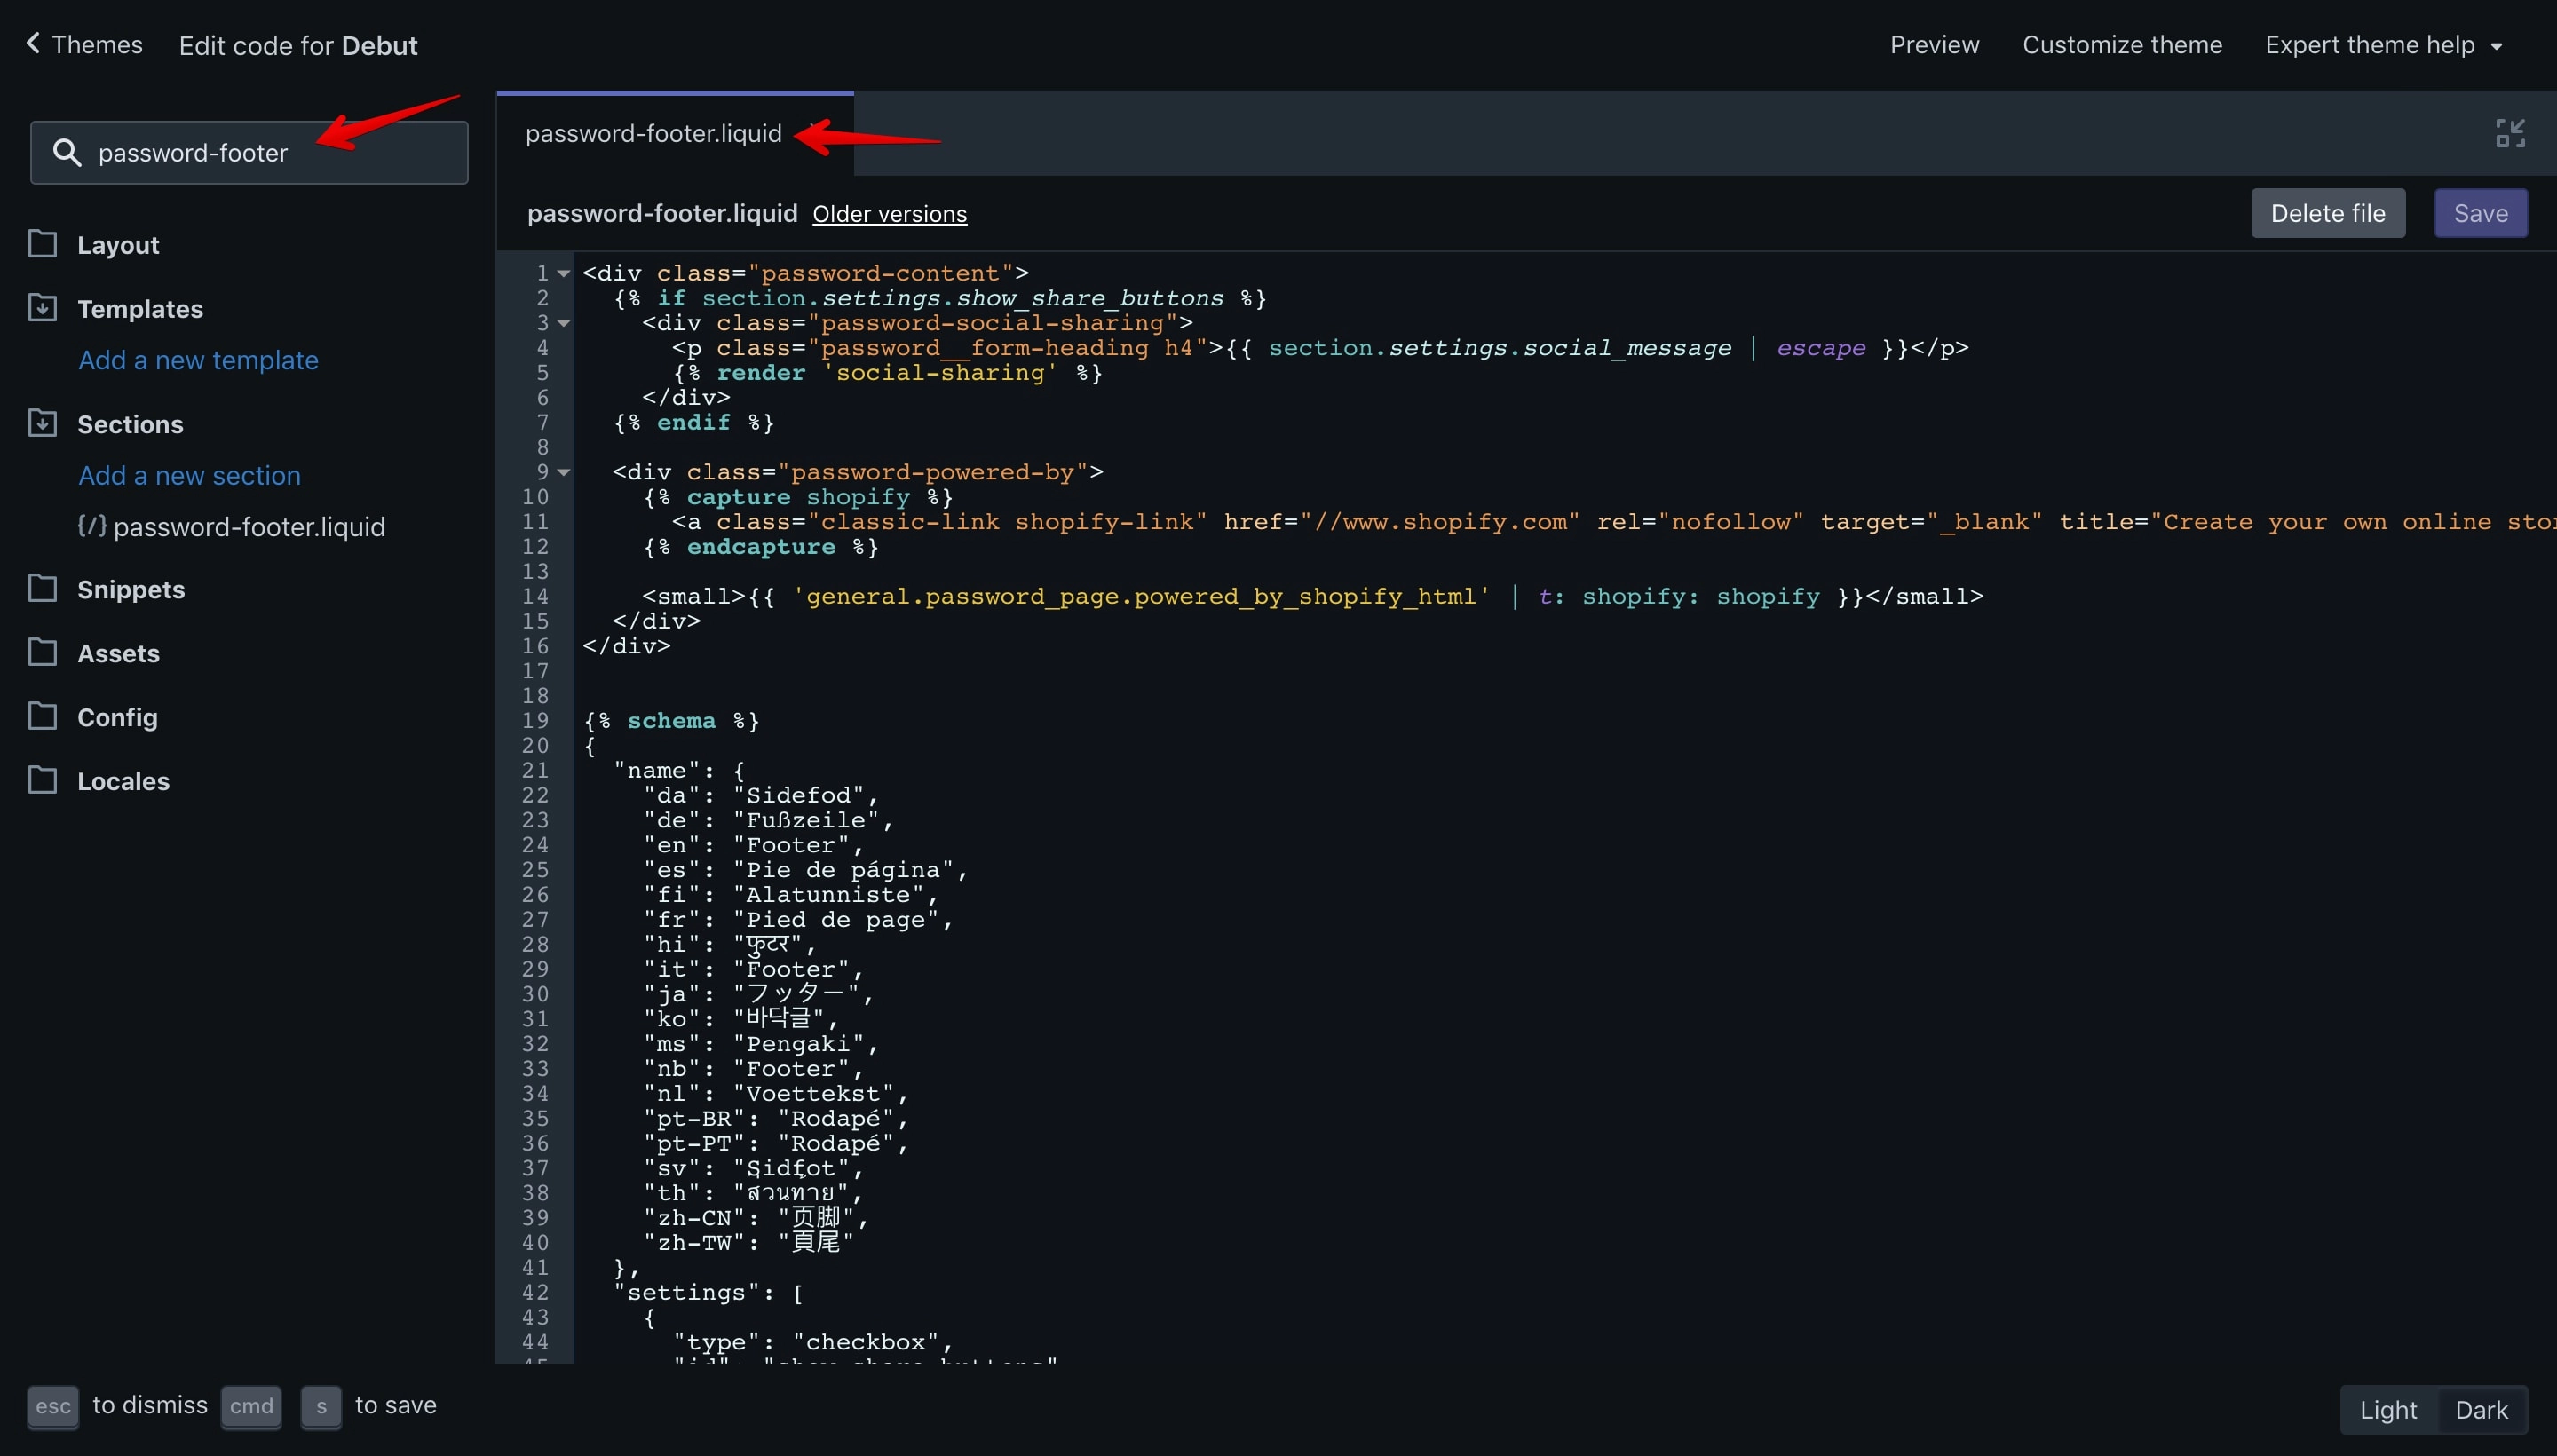Image resolution: width=2557 pixels, height=1456 pixels.
Task: Switch editor to Dark theme
Action: 2481,1410
